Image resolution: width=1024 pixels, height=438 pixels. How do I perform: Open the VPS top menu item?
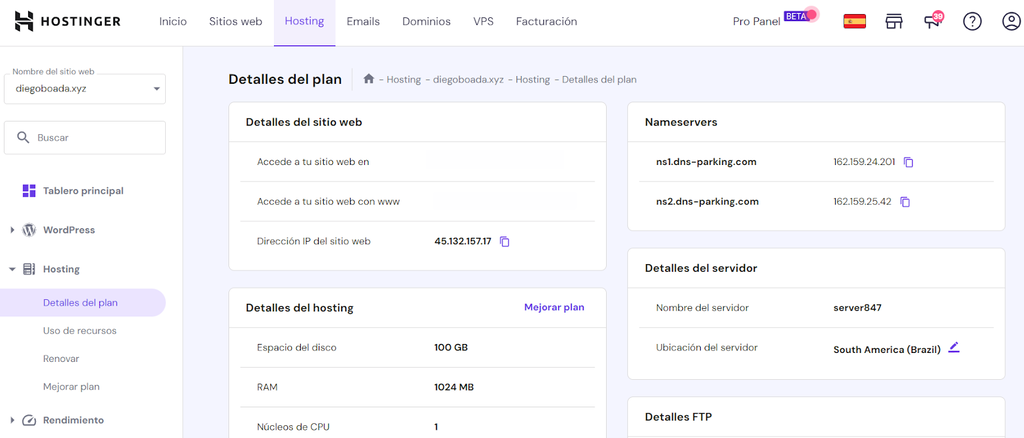coord(483,21)
